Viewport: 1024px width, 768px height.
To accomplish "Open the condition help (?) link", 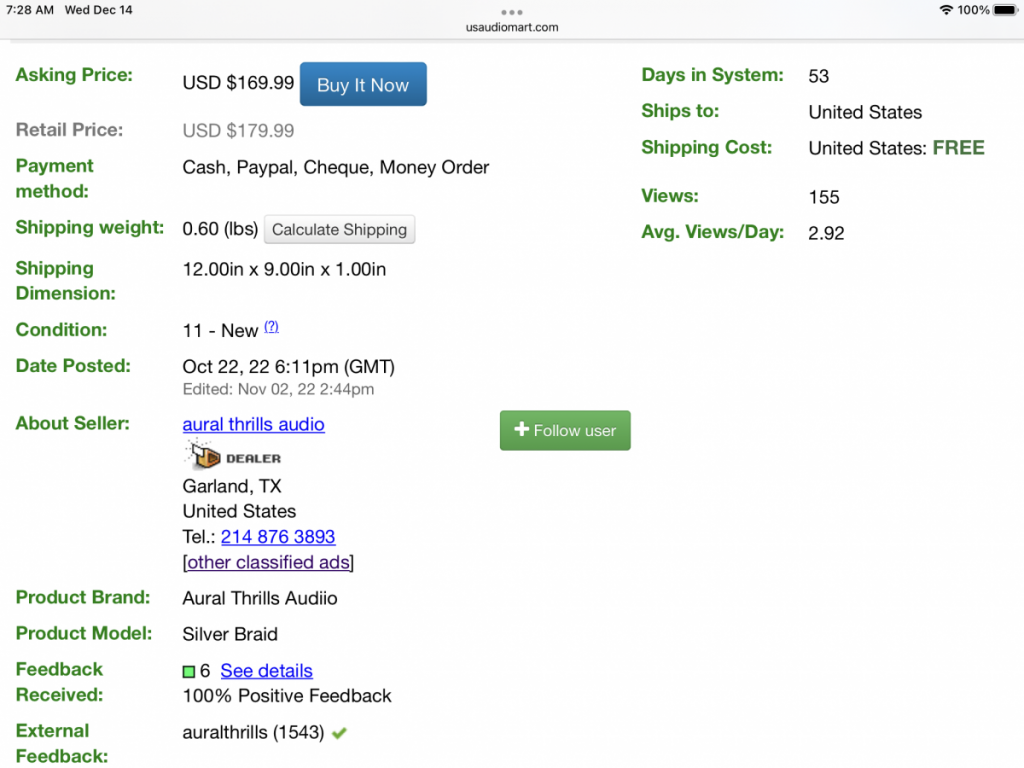I will click(272, 327).
